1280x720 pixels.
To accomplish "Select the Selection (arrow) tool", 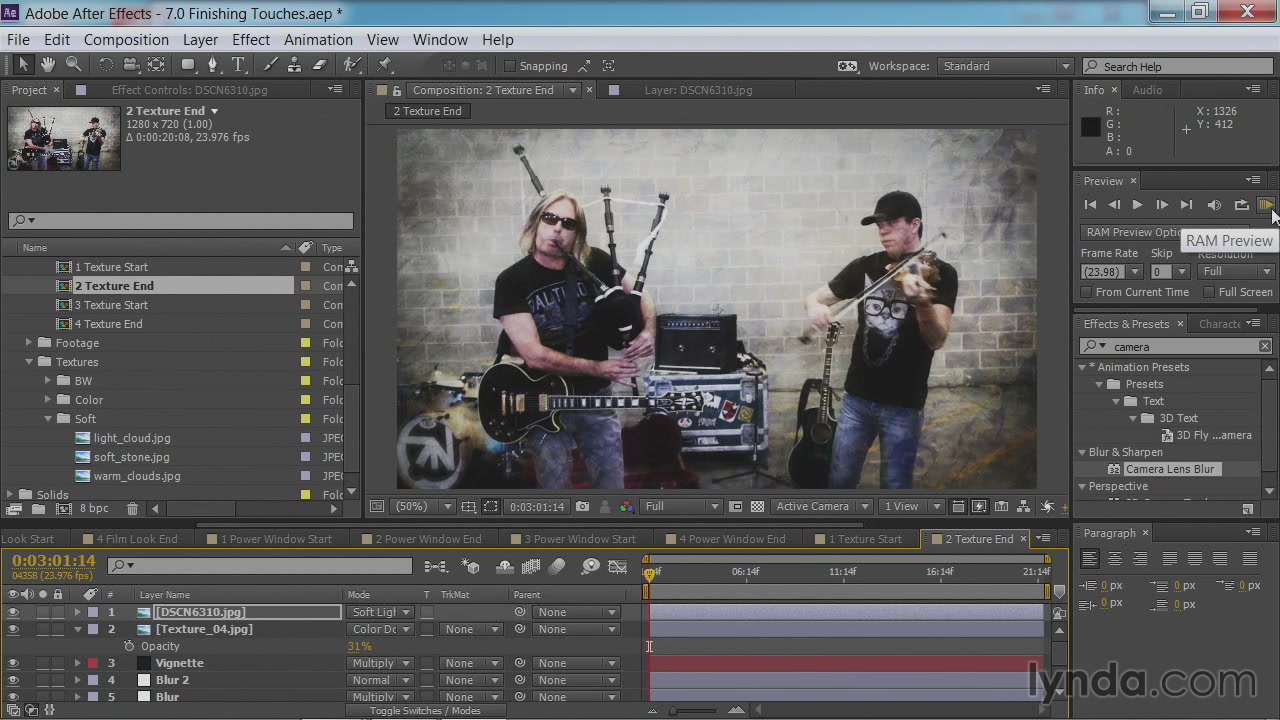I will [23, 65].
